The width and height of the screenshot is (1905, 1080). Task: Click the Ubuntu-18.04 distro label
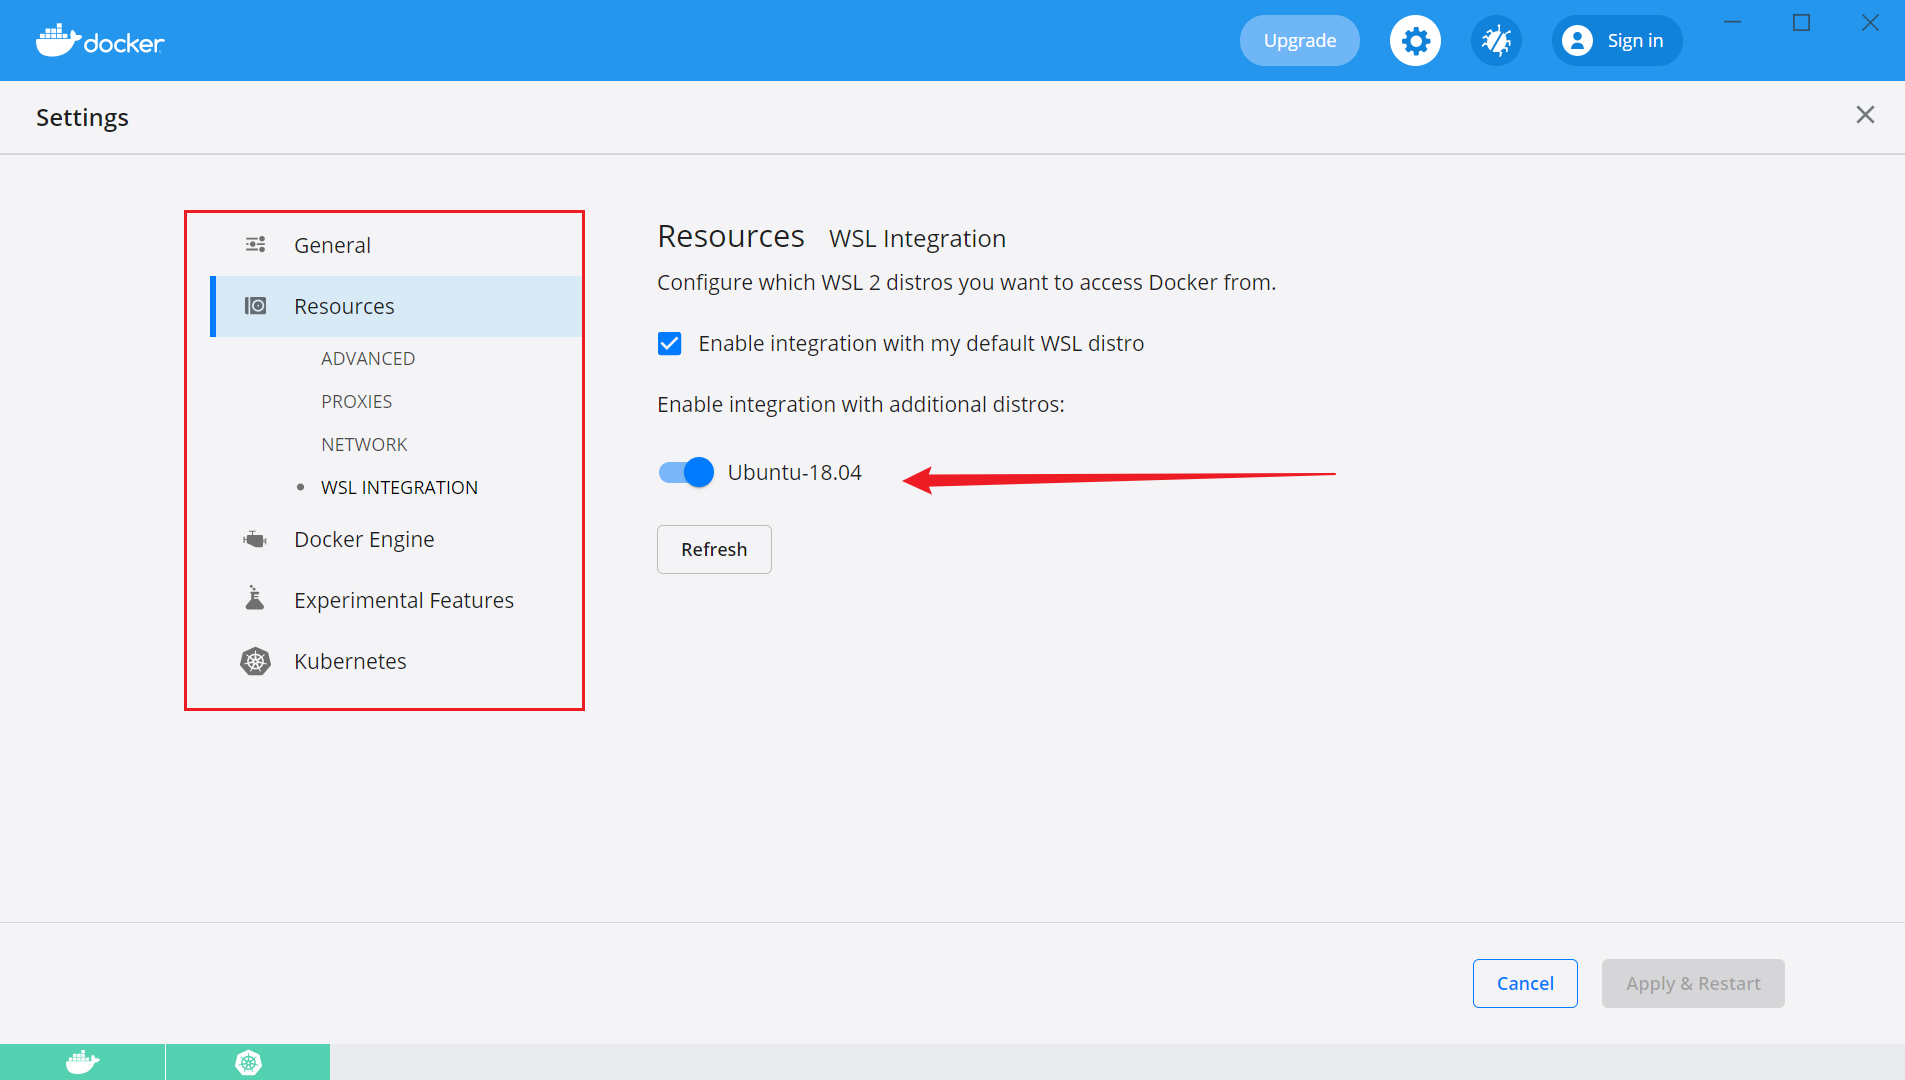coord(795,473)
